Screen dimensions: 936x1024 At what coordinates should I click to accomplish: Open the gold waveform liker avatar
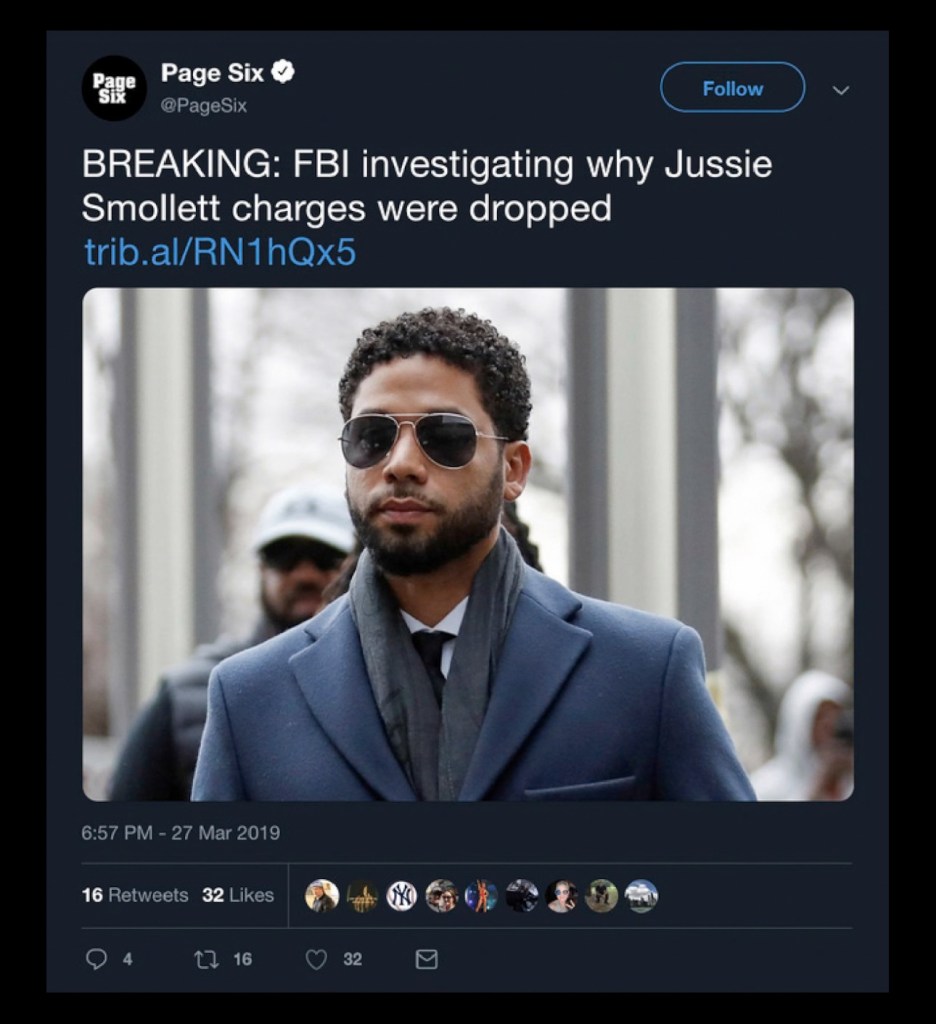(x=361, y=896)
